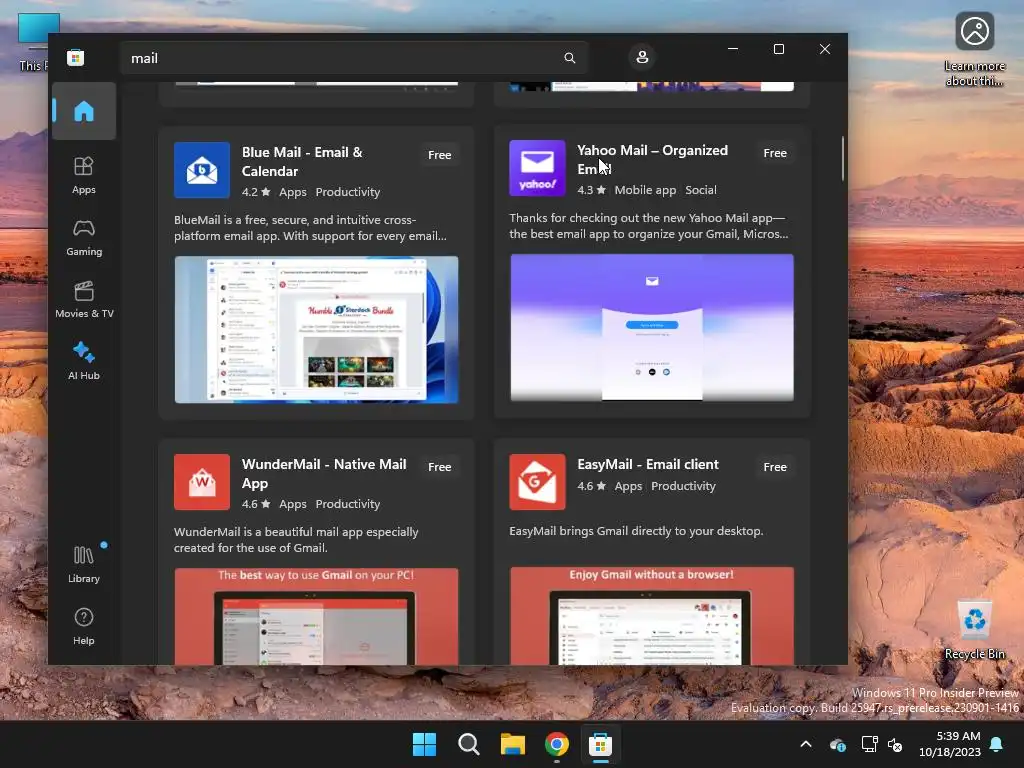Image resolution: width=1024 pixels, height=768 pixels.
Task: Click the results vertical scrollbar thumb
Action: click(x=842, y=158)
